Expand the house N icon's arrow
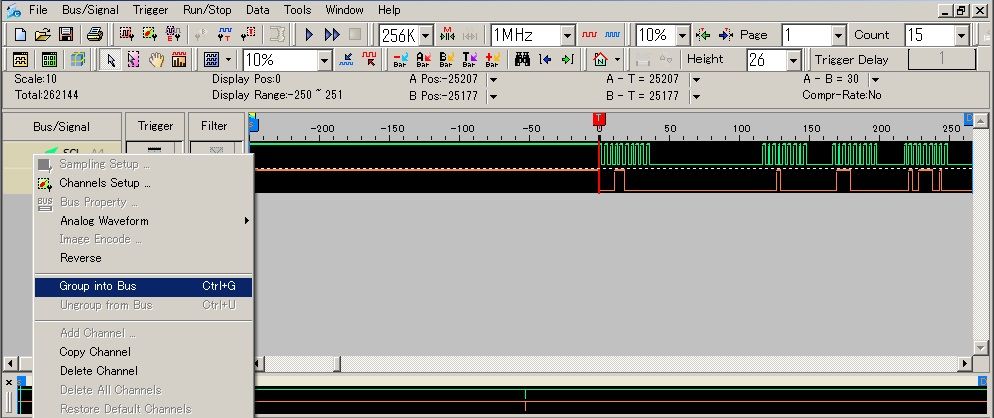The image size is (994, 418). tap(617, 60)
